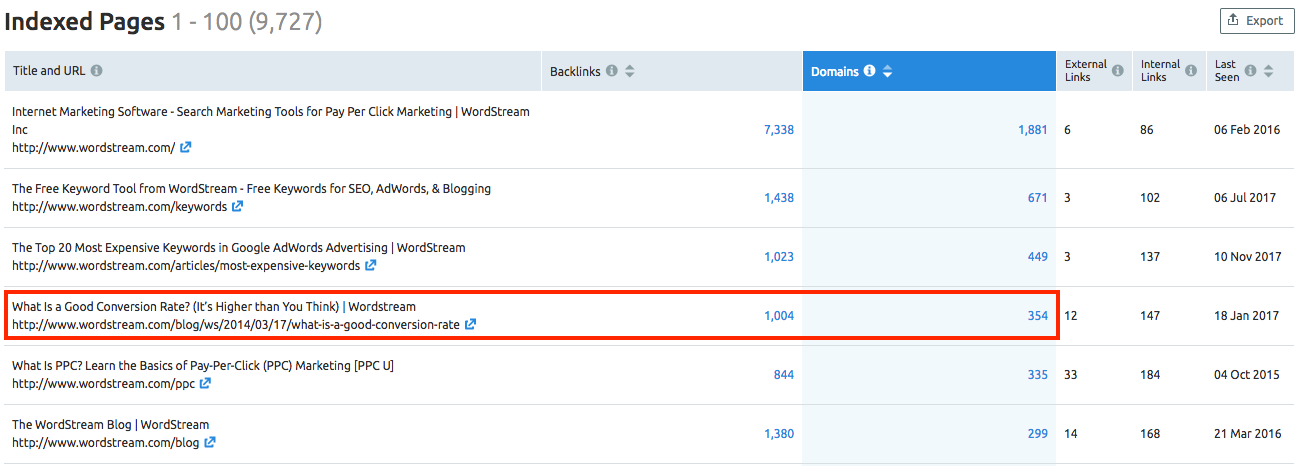Click info icon beside Backlinks header
The image size is (1302, 466).
612,71
